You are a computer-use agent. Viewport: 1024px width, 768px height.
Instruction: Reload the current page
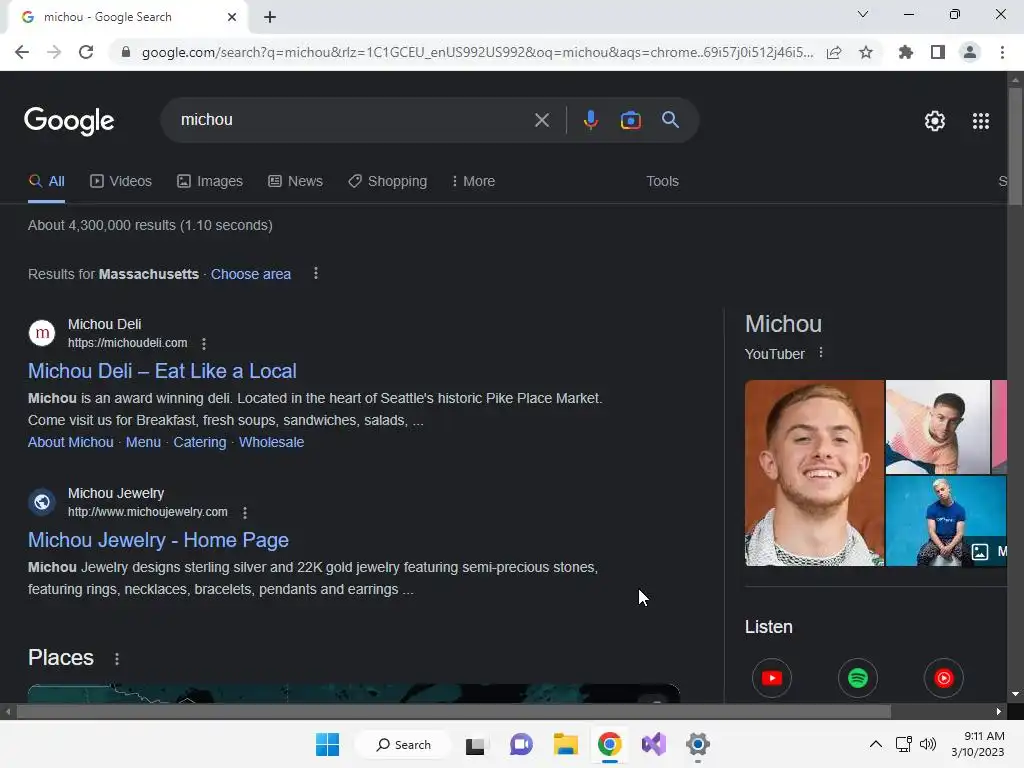[x=86, y=52]
